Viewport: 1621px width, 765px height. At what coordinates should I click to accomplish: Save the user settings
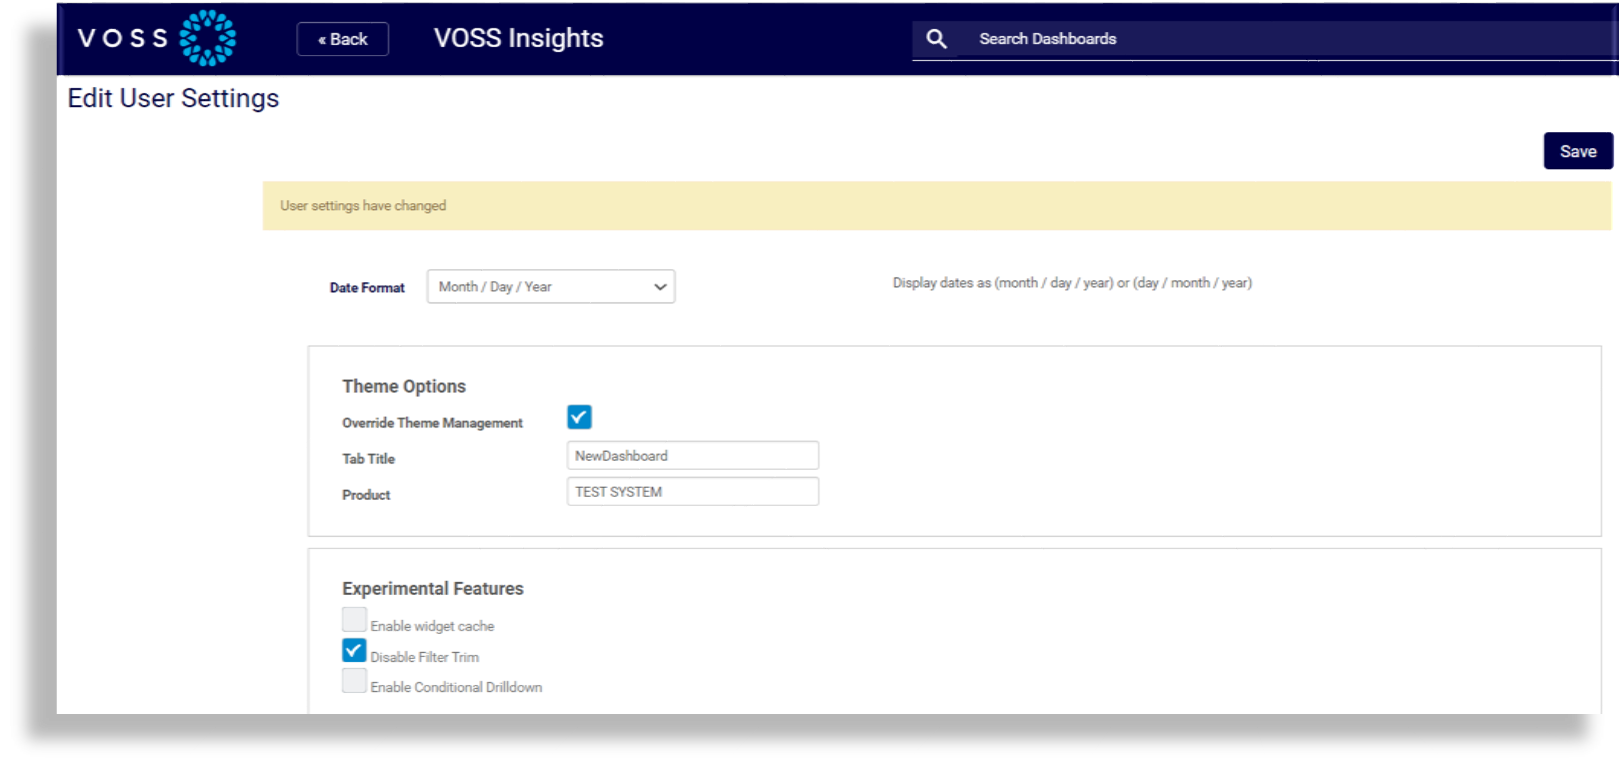tap(1577, 151)
